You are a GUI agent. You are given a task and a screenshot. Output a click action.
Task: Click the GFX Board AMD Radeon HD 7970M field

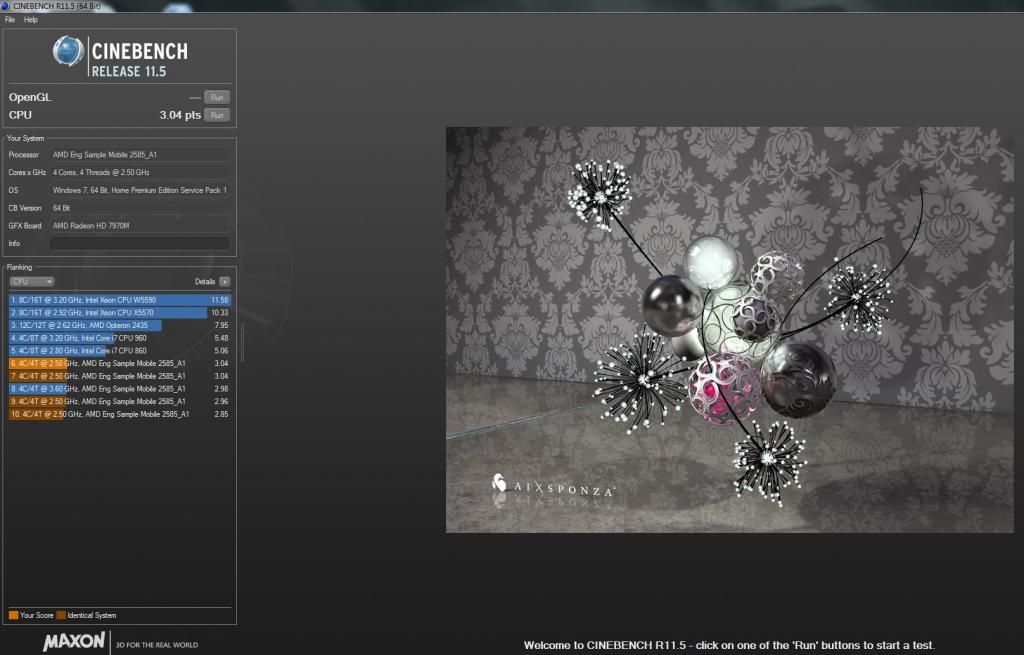click(x=140, y=225)
